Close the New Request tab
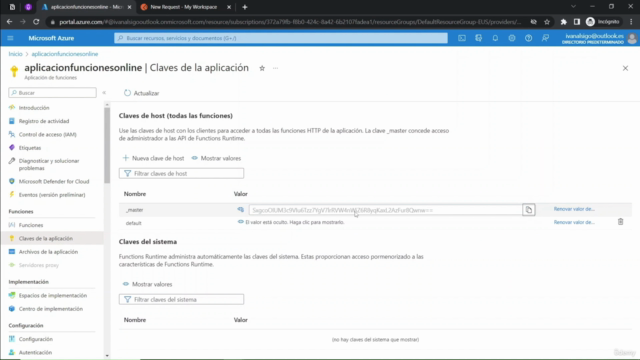The height and width of the screenshot is (360, 640). [229, 7]
